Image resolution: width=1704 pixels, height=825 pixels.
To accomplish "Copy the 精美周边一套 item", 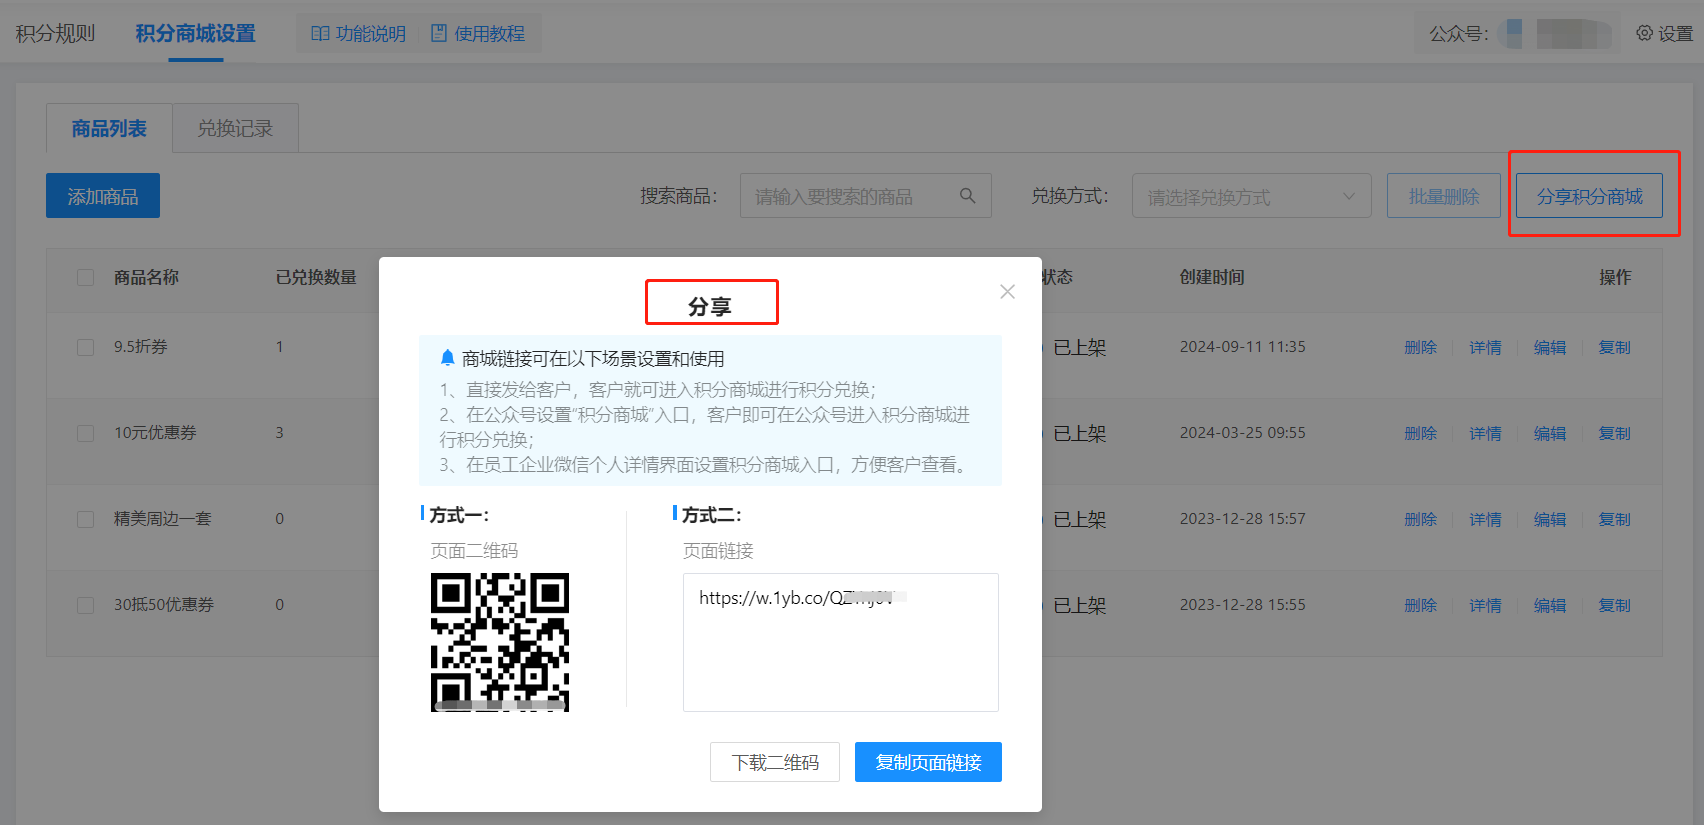I will pyautogui.click(x=1615, y=519).
